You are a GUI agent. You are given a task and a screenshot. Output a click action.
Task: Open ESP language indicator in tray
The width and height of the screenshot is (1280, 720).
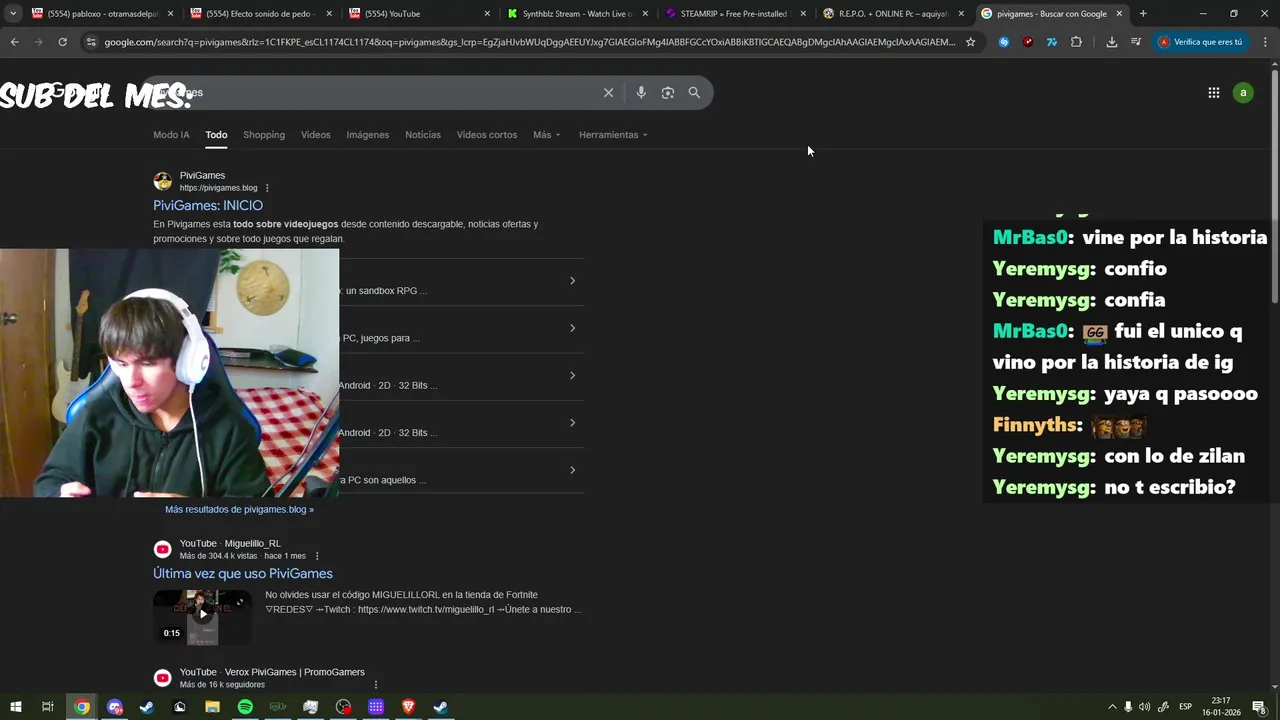(1185, 707)
